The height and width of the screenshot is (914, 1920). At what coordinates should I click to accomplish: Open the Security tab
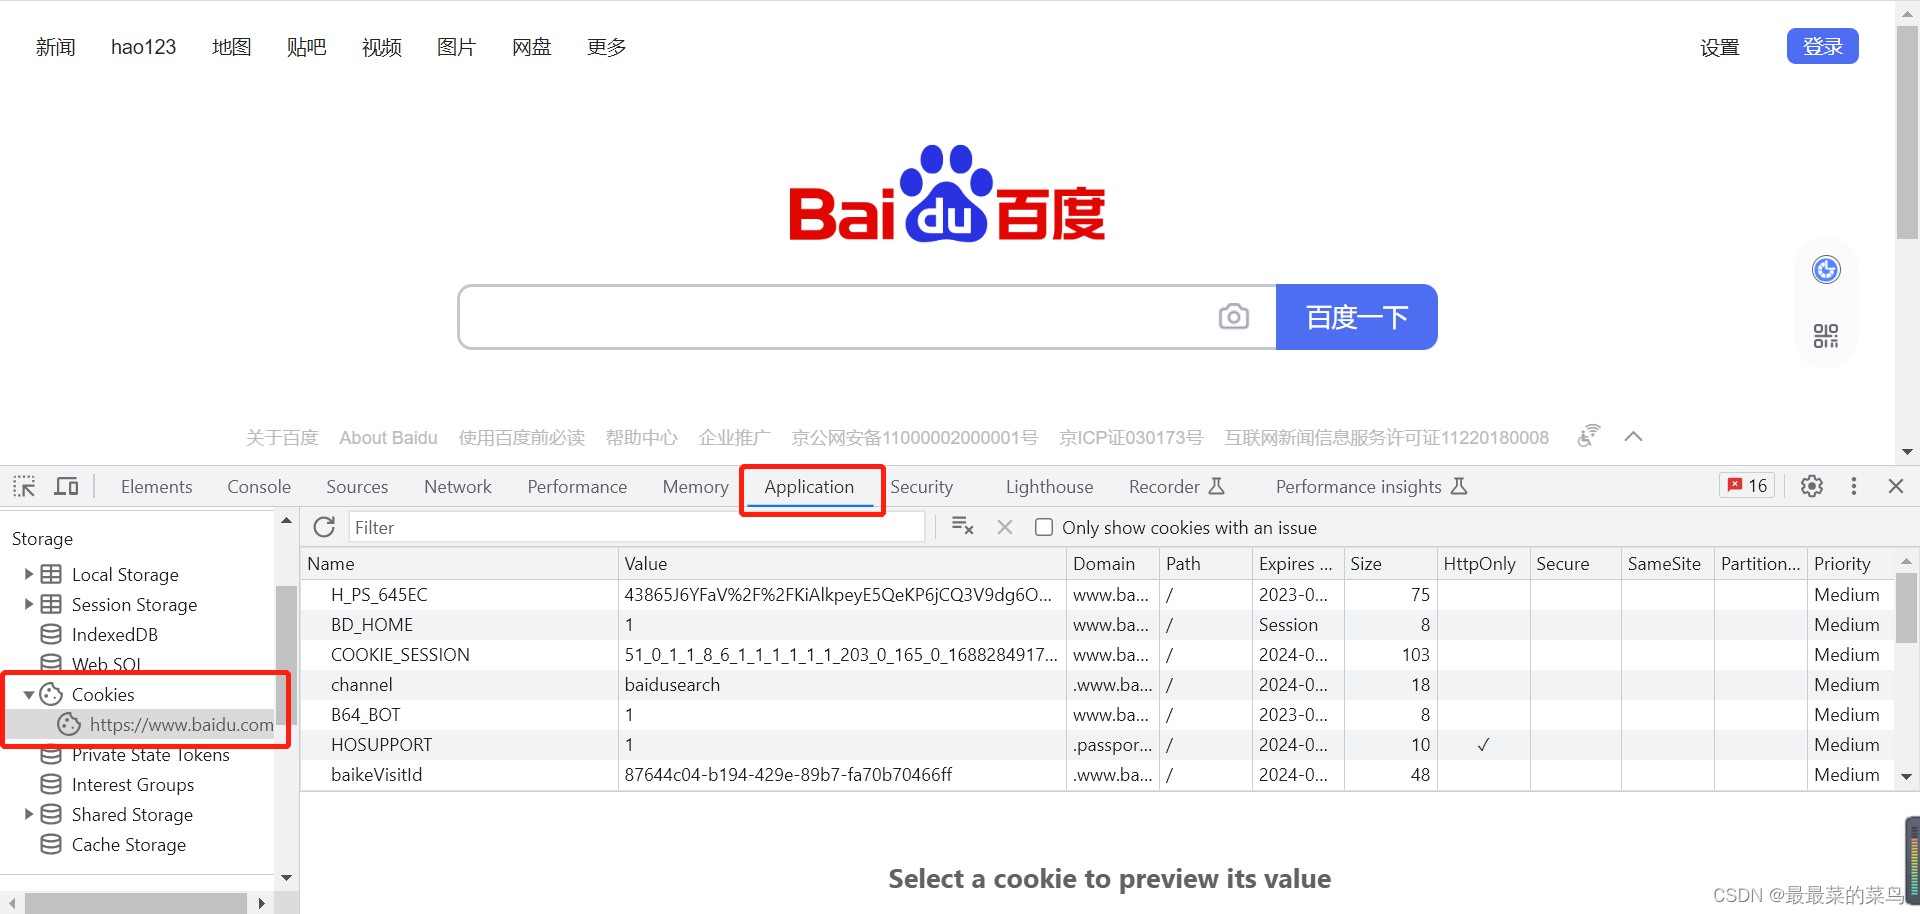click(922, 487)
